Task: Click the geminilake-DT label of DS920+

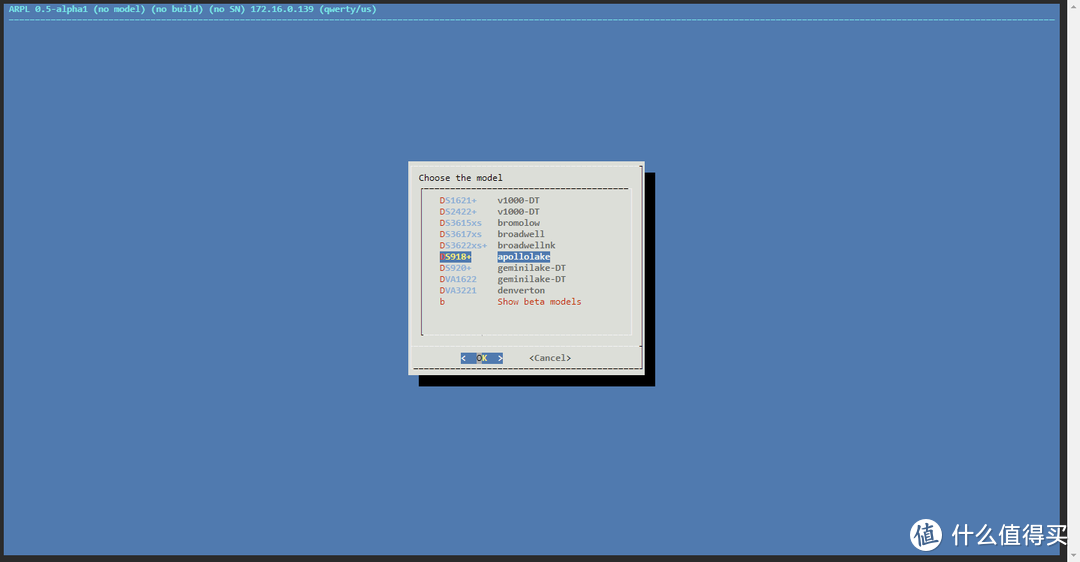Action: (532, 268)
